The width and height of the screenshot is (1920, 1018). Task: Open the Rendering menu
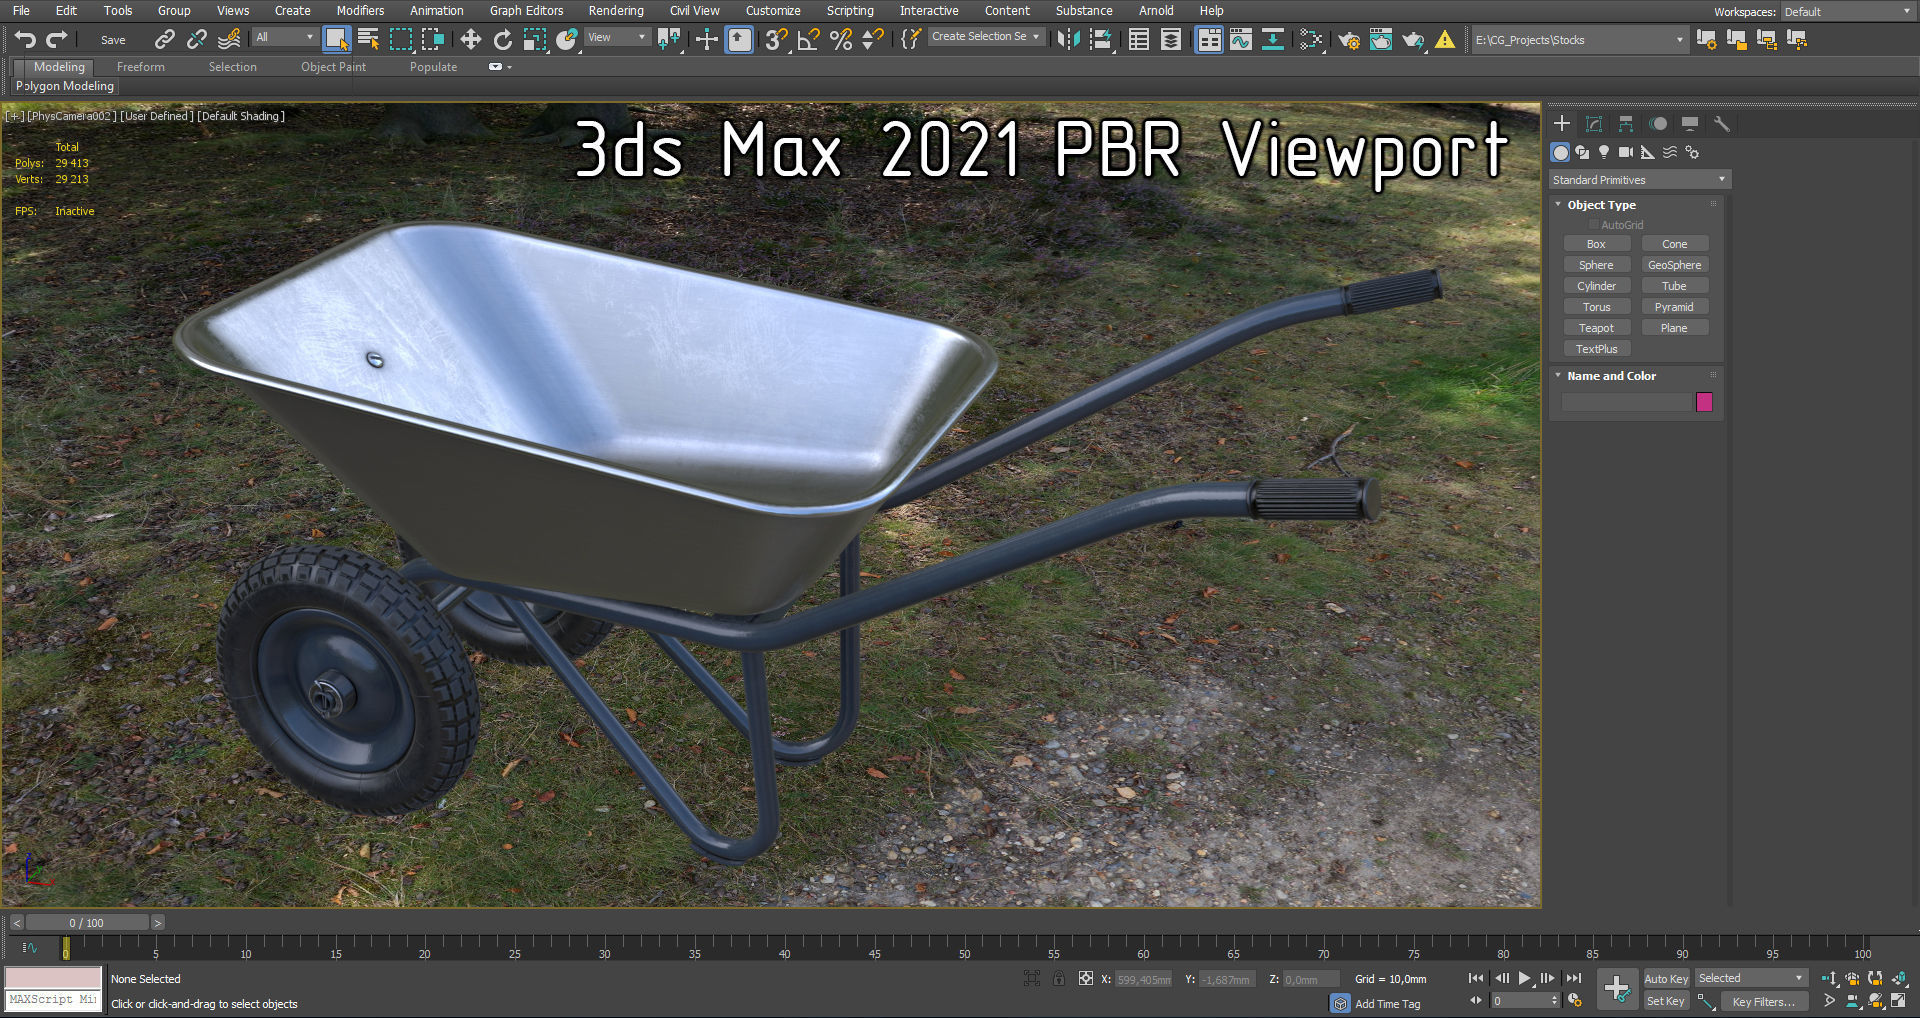[616, 11]
